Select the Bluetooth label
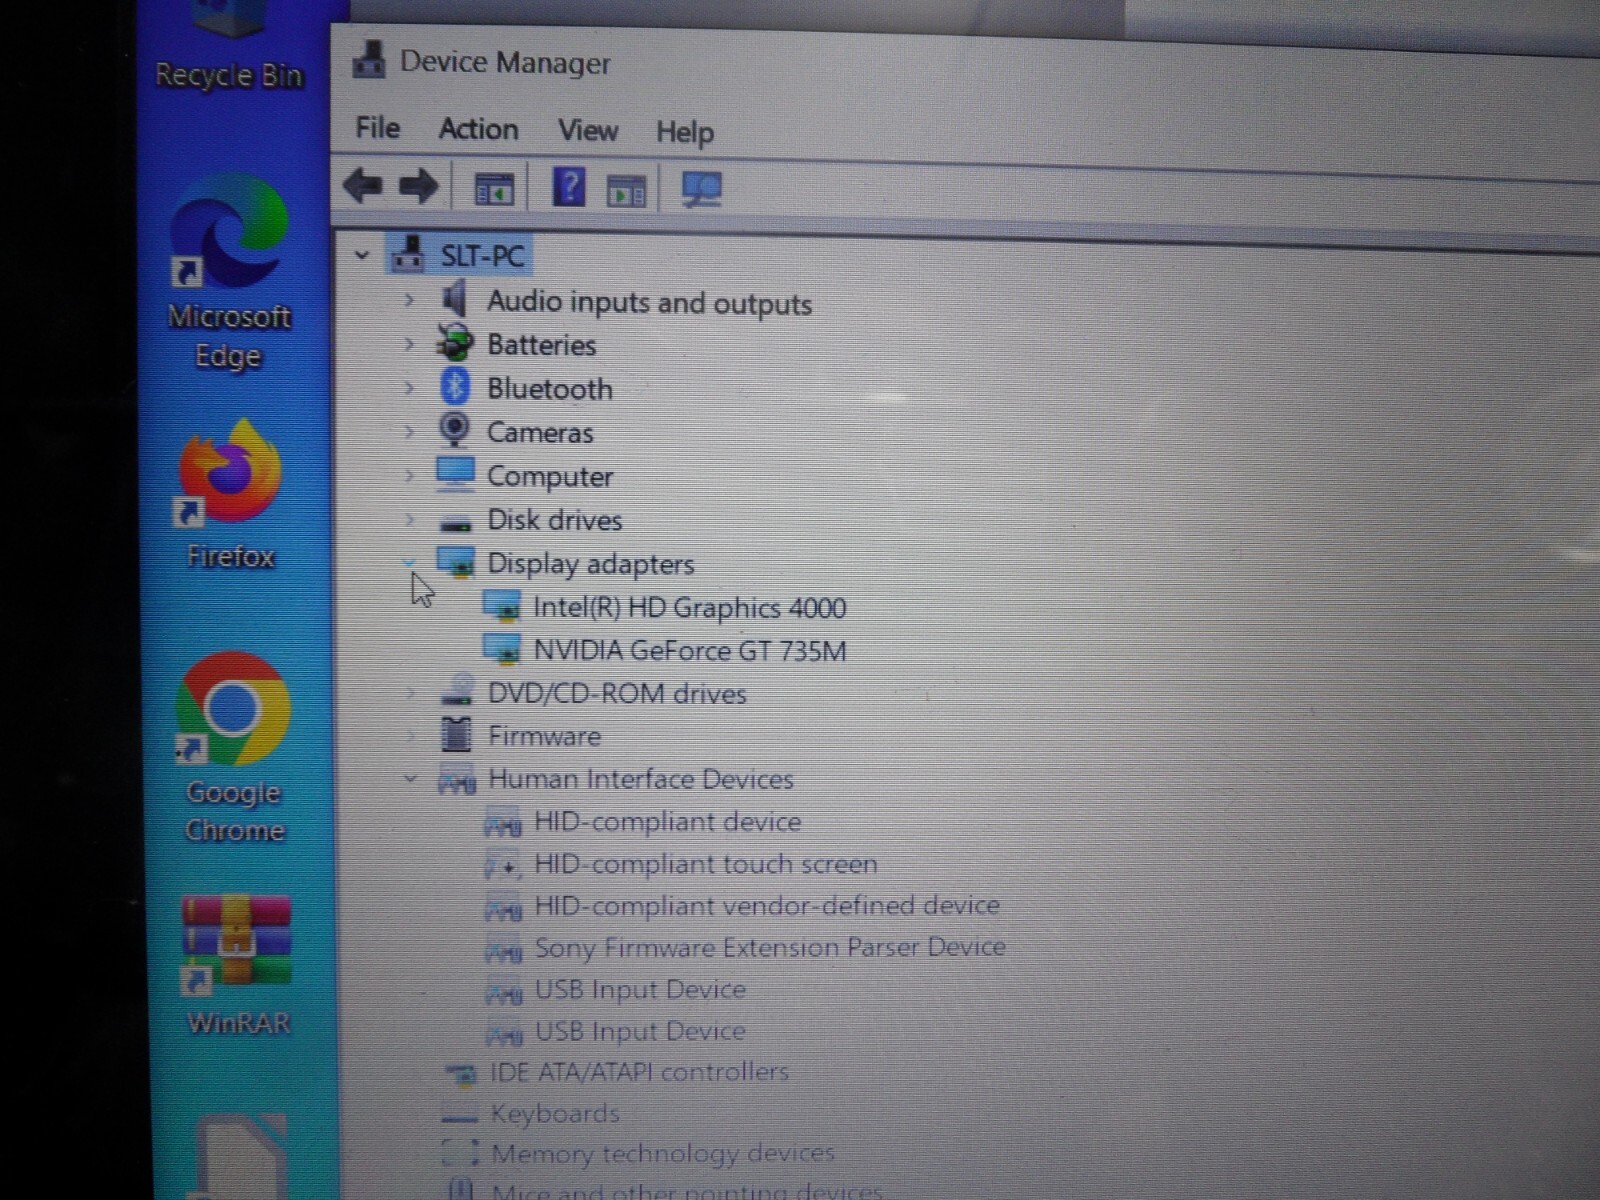This screenshot has width=1600, height=1200. click(x=550, y=389)
